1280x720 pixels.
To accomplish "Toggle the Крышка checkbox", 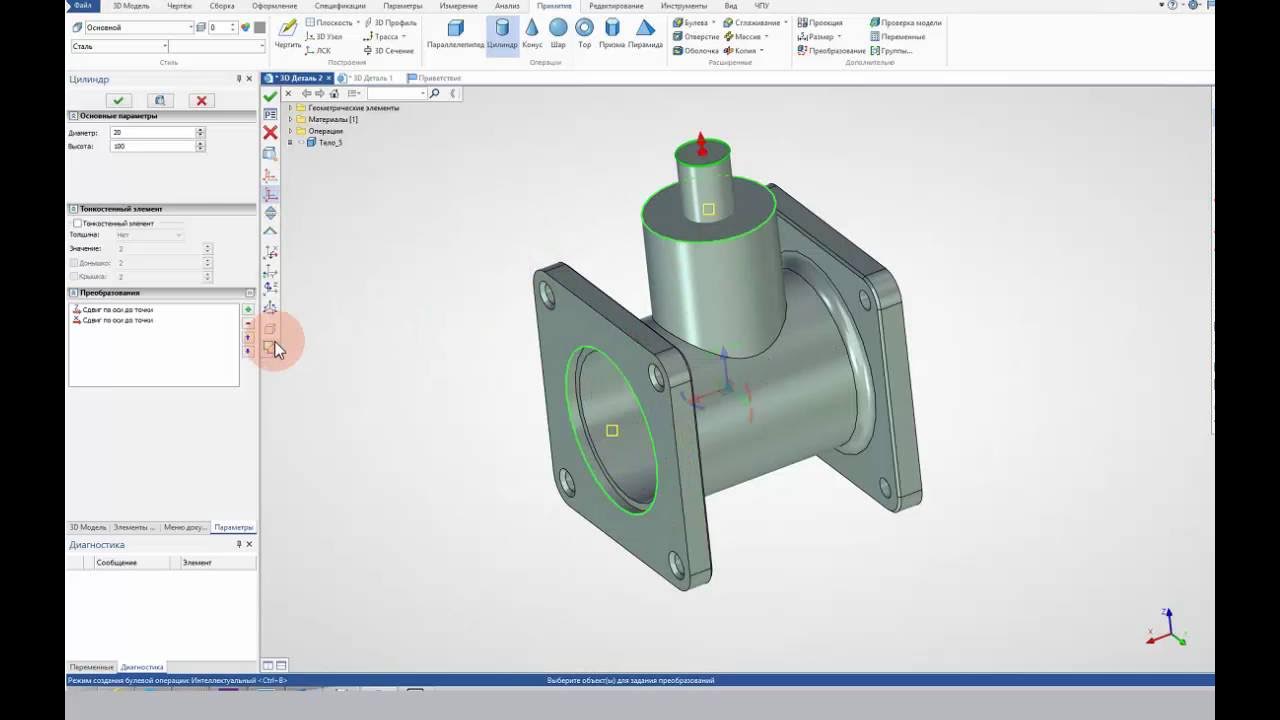I will click(74, 276).
